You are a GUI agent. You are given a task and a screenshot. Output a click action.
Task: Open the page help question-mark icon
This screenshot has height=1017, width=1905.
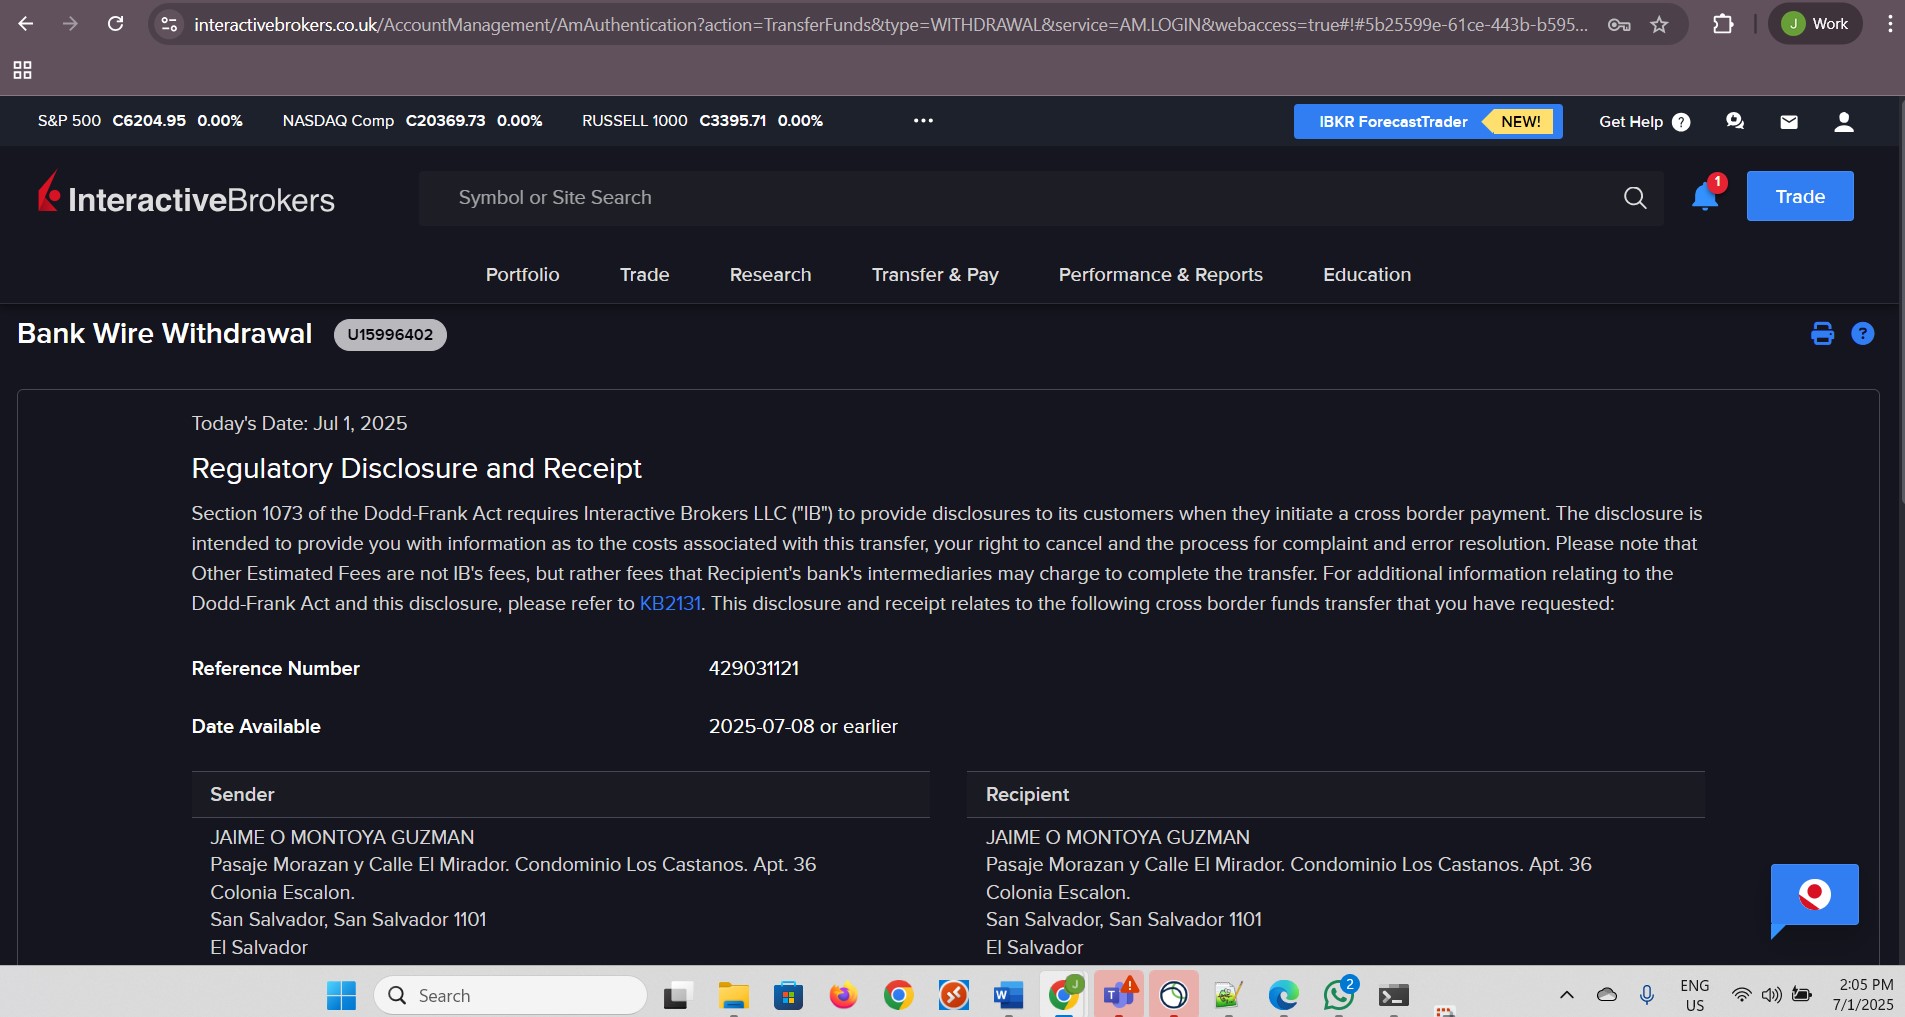[x=1863, y=334]
